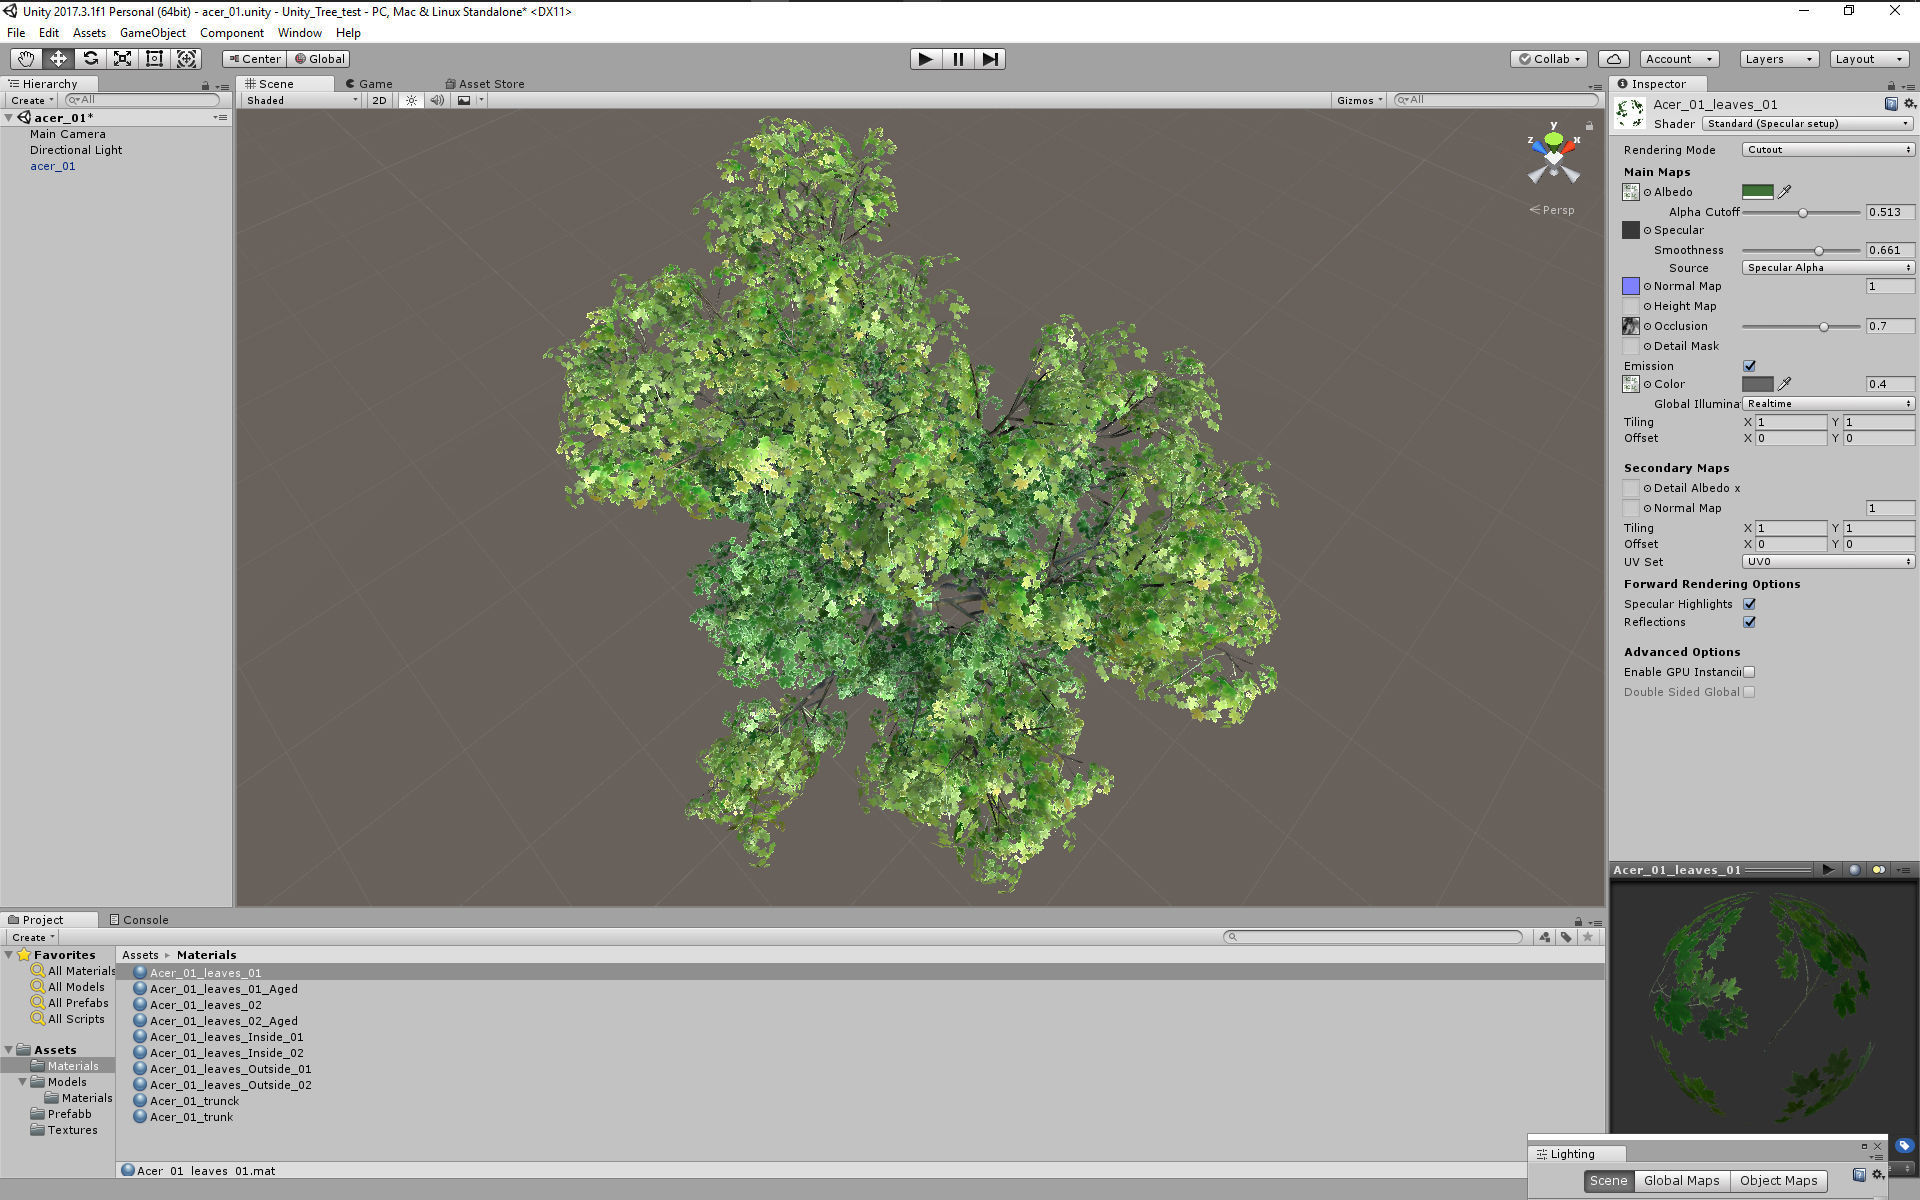The width and height of the screenshot is (1920, 1200).
Task: Lock the Hierarchy panel
Action: 206,85
